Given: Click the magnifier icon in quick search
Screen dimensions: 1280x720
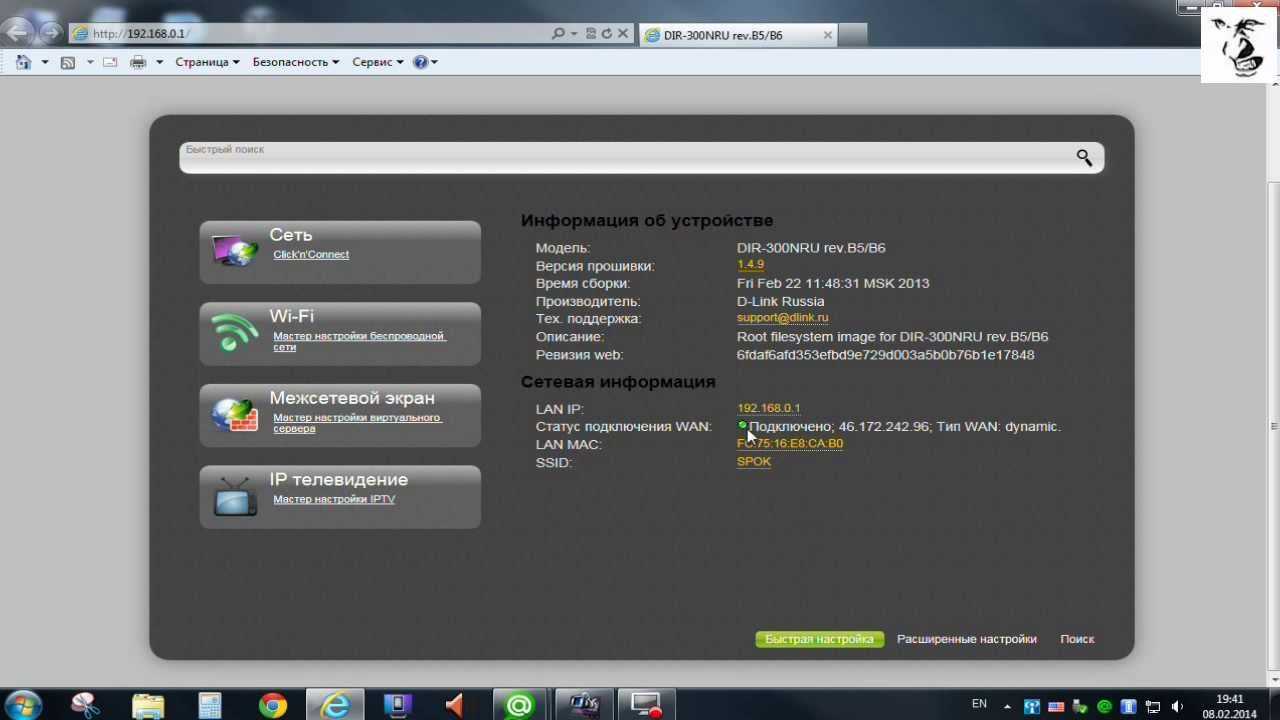Looking at the screenshot, I should (x=1084, y=157).
